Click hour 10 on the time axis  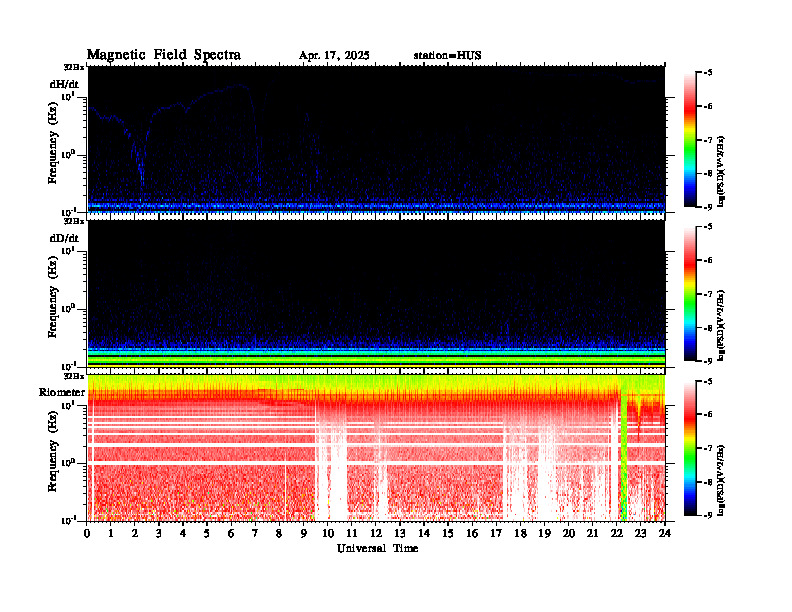328,533
